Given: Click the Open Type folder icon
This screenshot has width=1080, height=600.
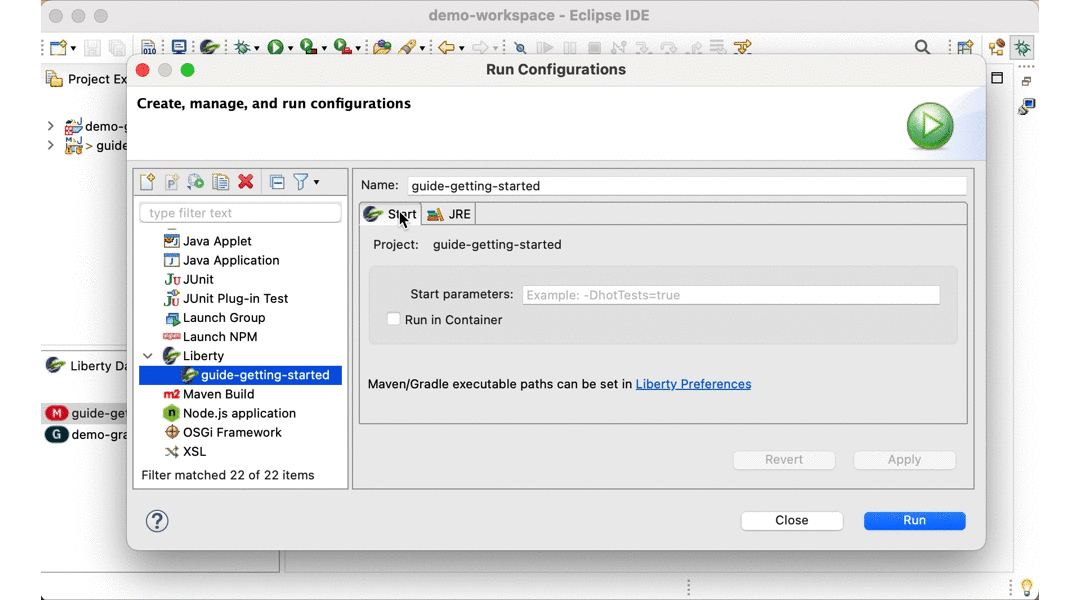Looking at the screenshot, I should [x=382, y=48].
